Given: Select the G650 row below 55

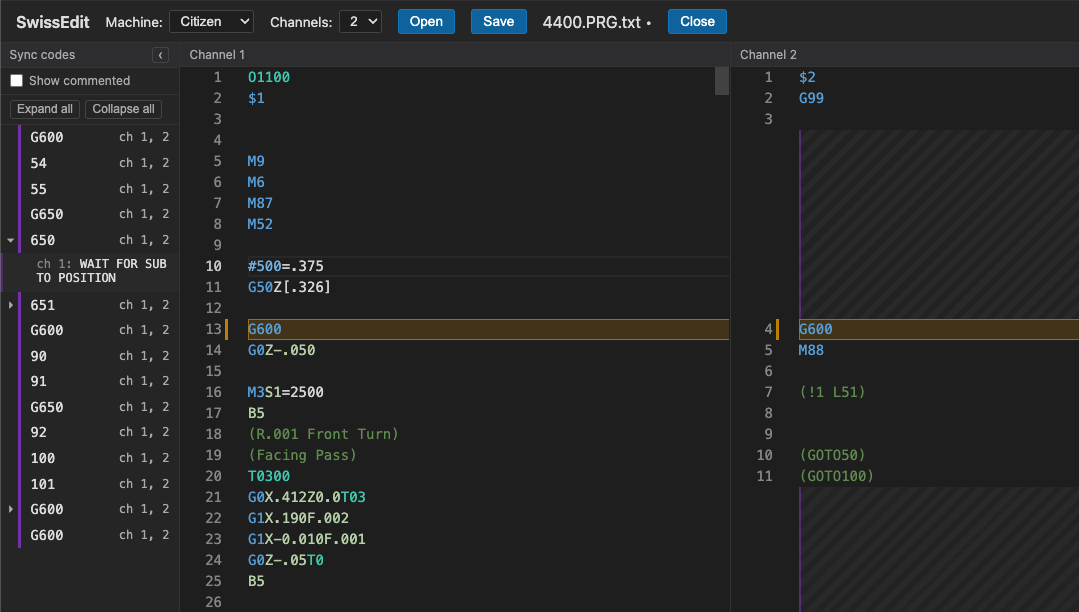Looking at the screenshot, I should pyautogui.click(x=98, y=214).
